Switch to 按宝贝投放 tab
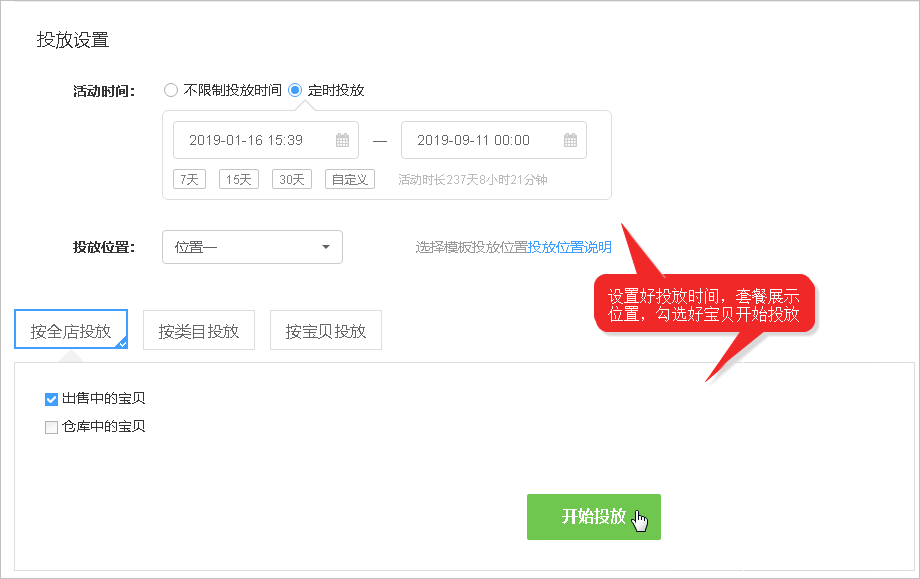The image size is (920, 579). click(x=326, y=330)
